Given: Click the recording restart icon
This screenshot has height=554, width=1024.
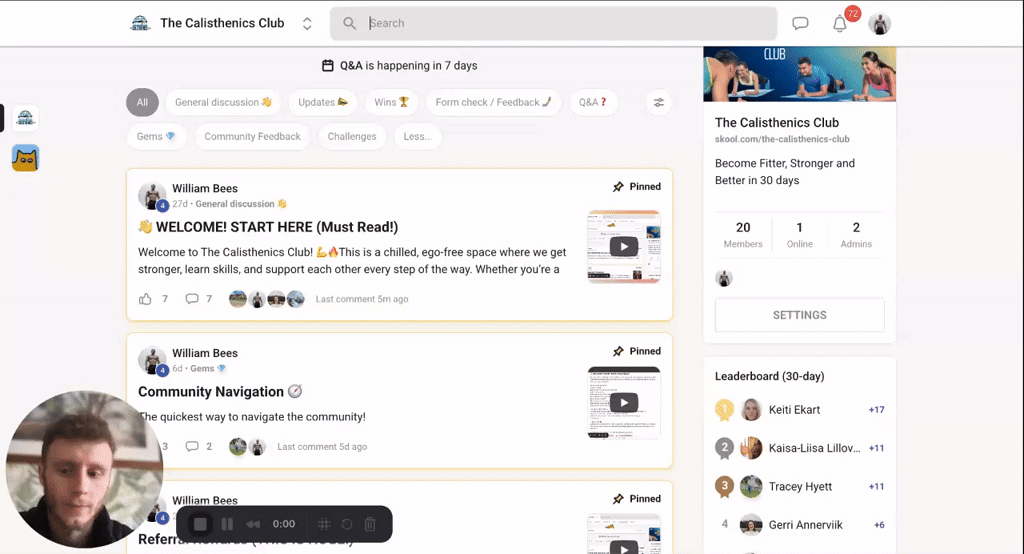Looking at the screenshot, I should pos(347,524).
